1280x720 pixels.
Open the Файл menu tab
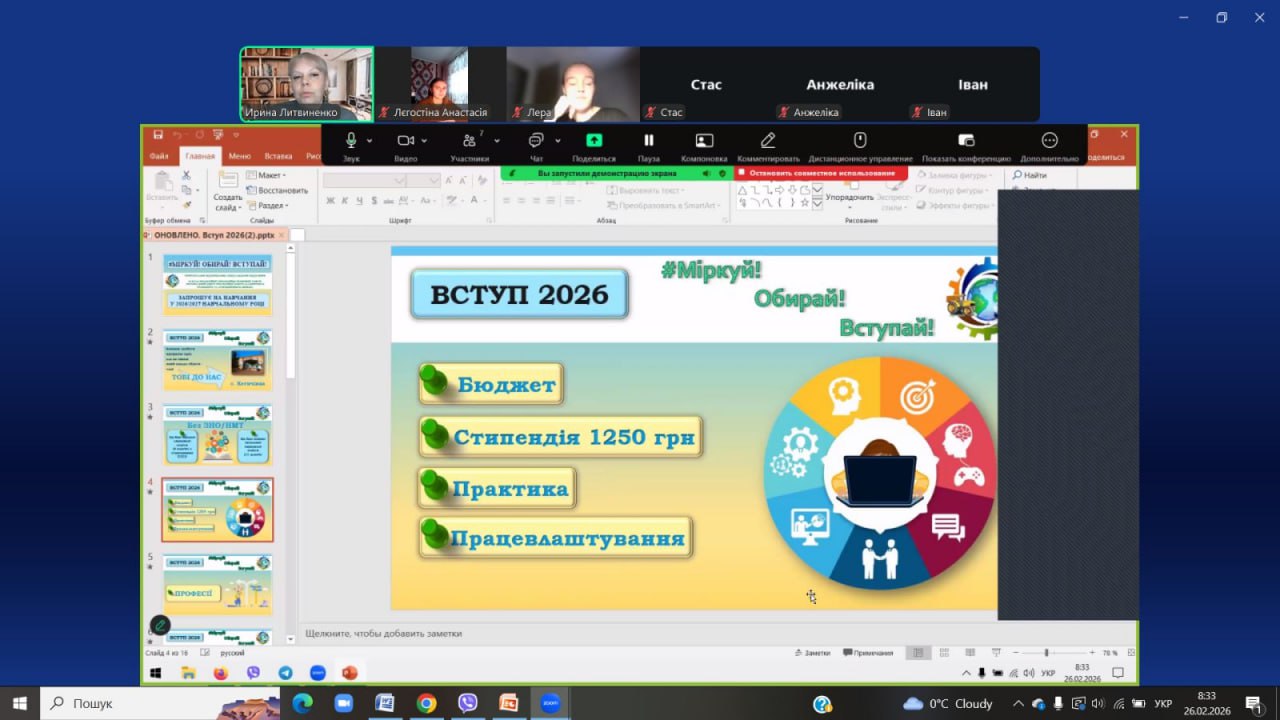159,156
